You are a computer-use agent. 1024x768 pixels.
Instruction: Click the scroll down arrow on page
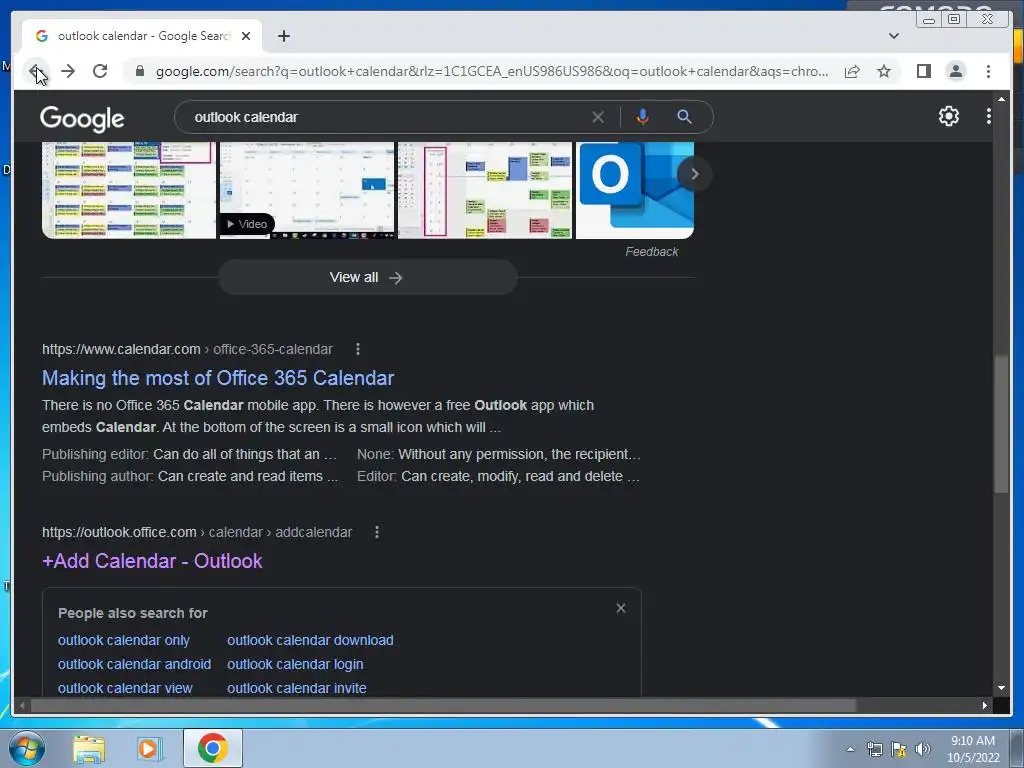pos(1001,688)
